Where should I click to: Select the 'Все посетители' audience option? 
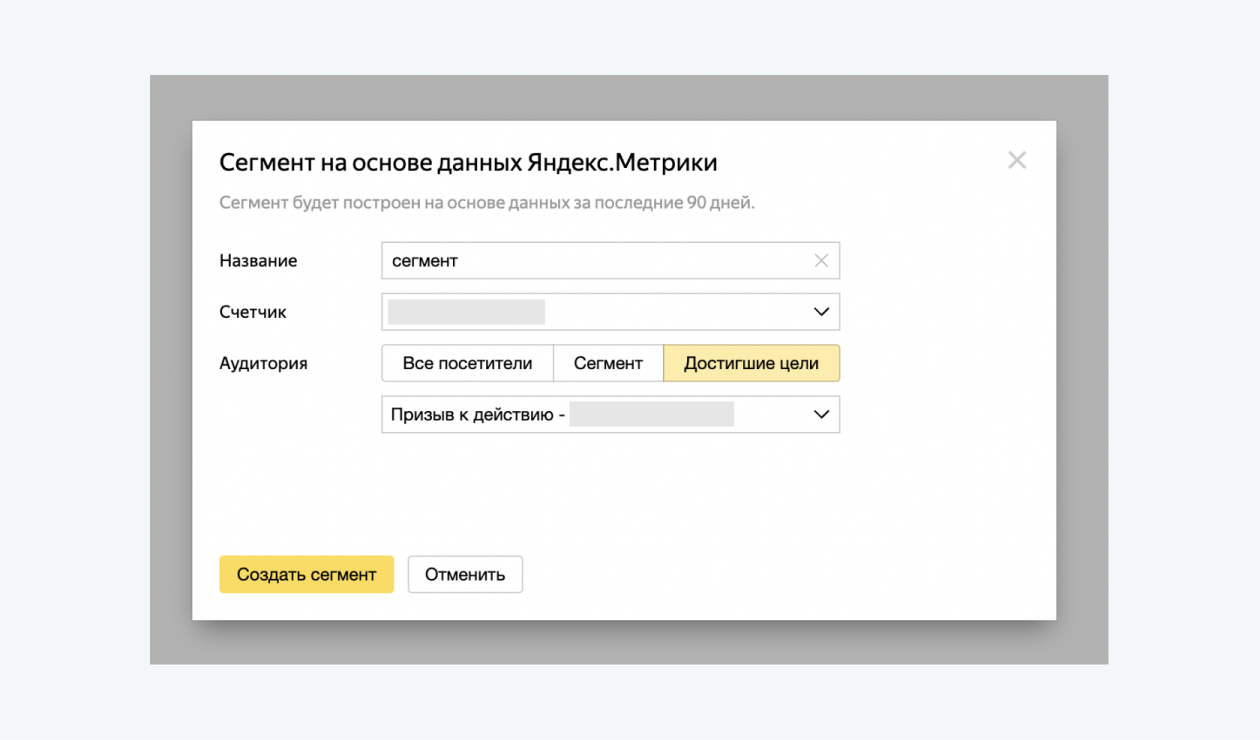467,364
